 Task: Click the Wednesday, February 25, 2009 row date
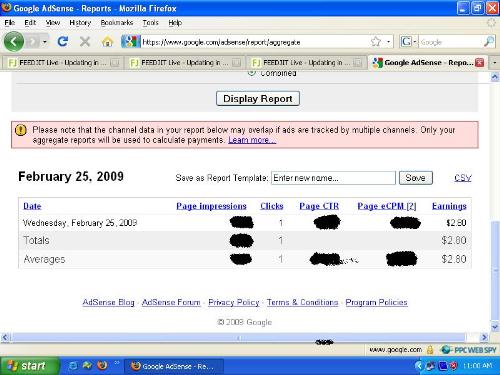(x=80, y=223)
